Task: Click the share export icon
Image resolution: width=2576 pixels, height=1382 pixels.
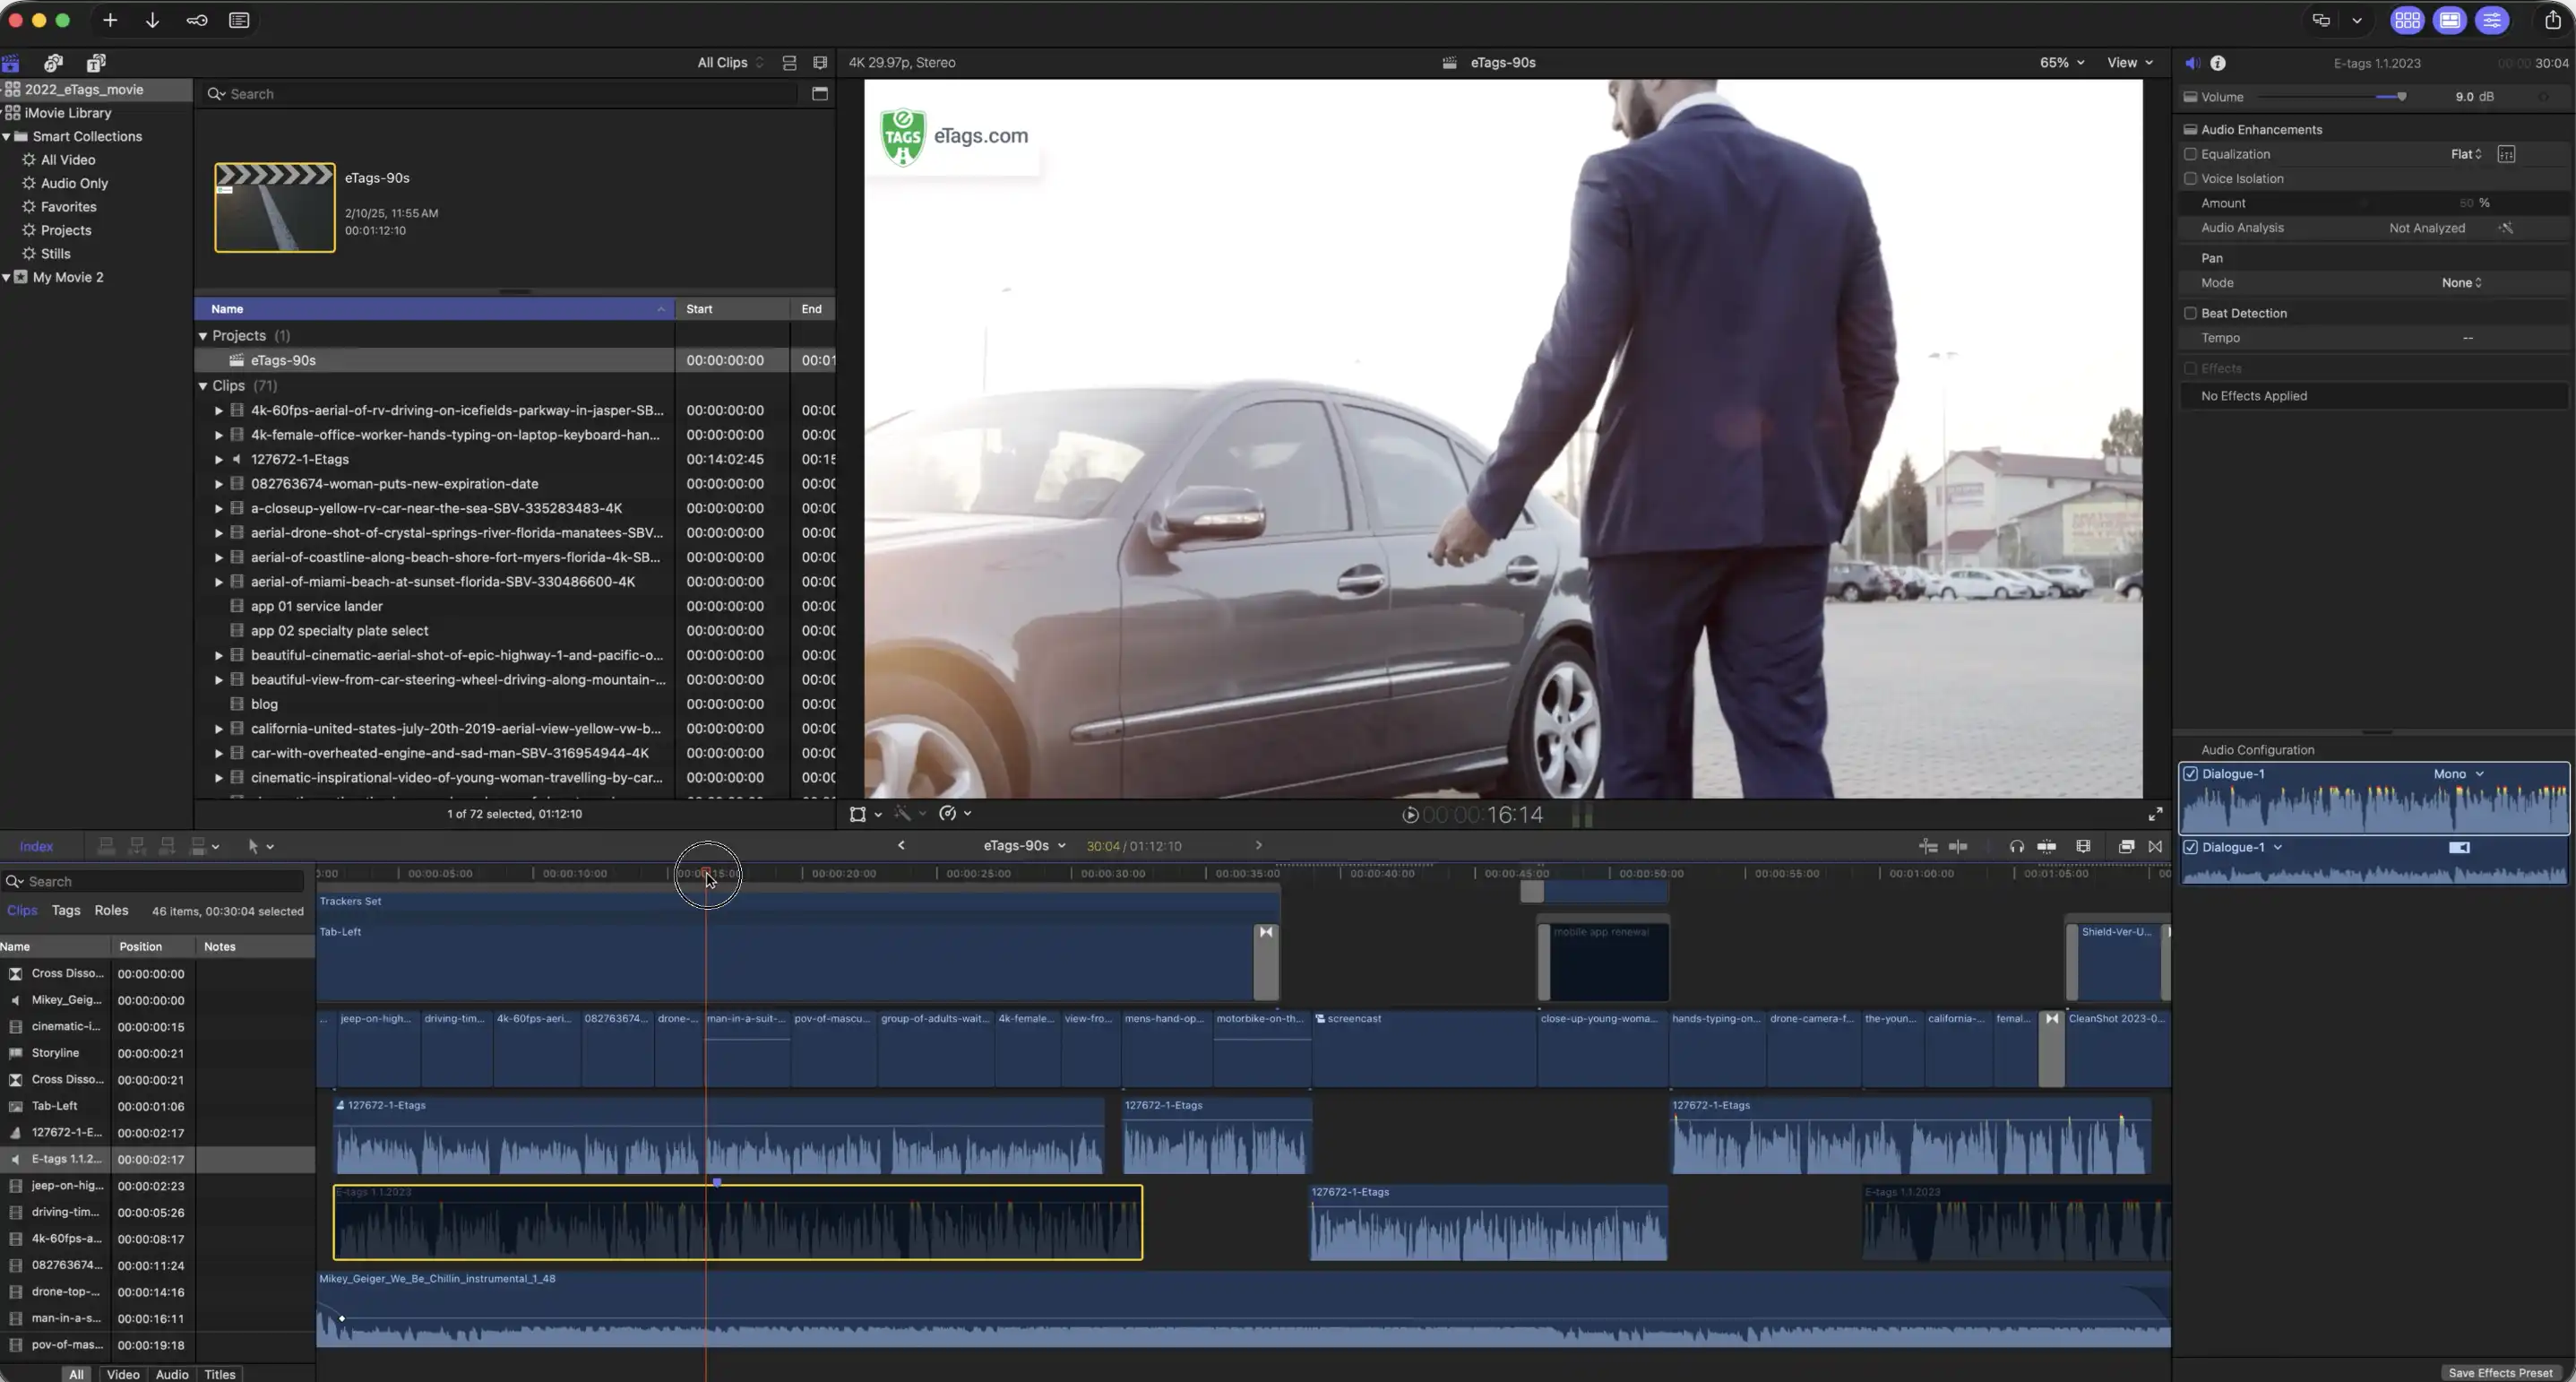Action: point(2552,20)
